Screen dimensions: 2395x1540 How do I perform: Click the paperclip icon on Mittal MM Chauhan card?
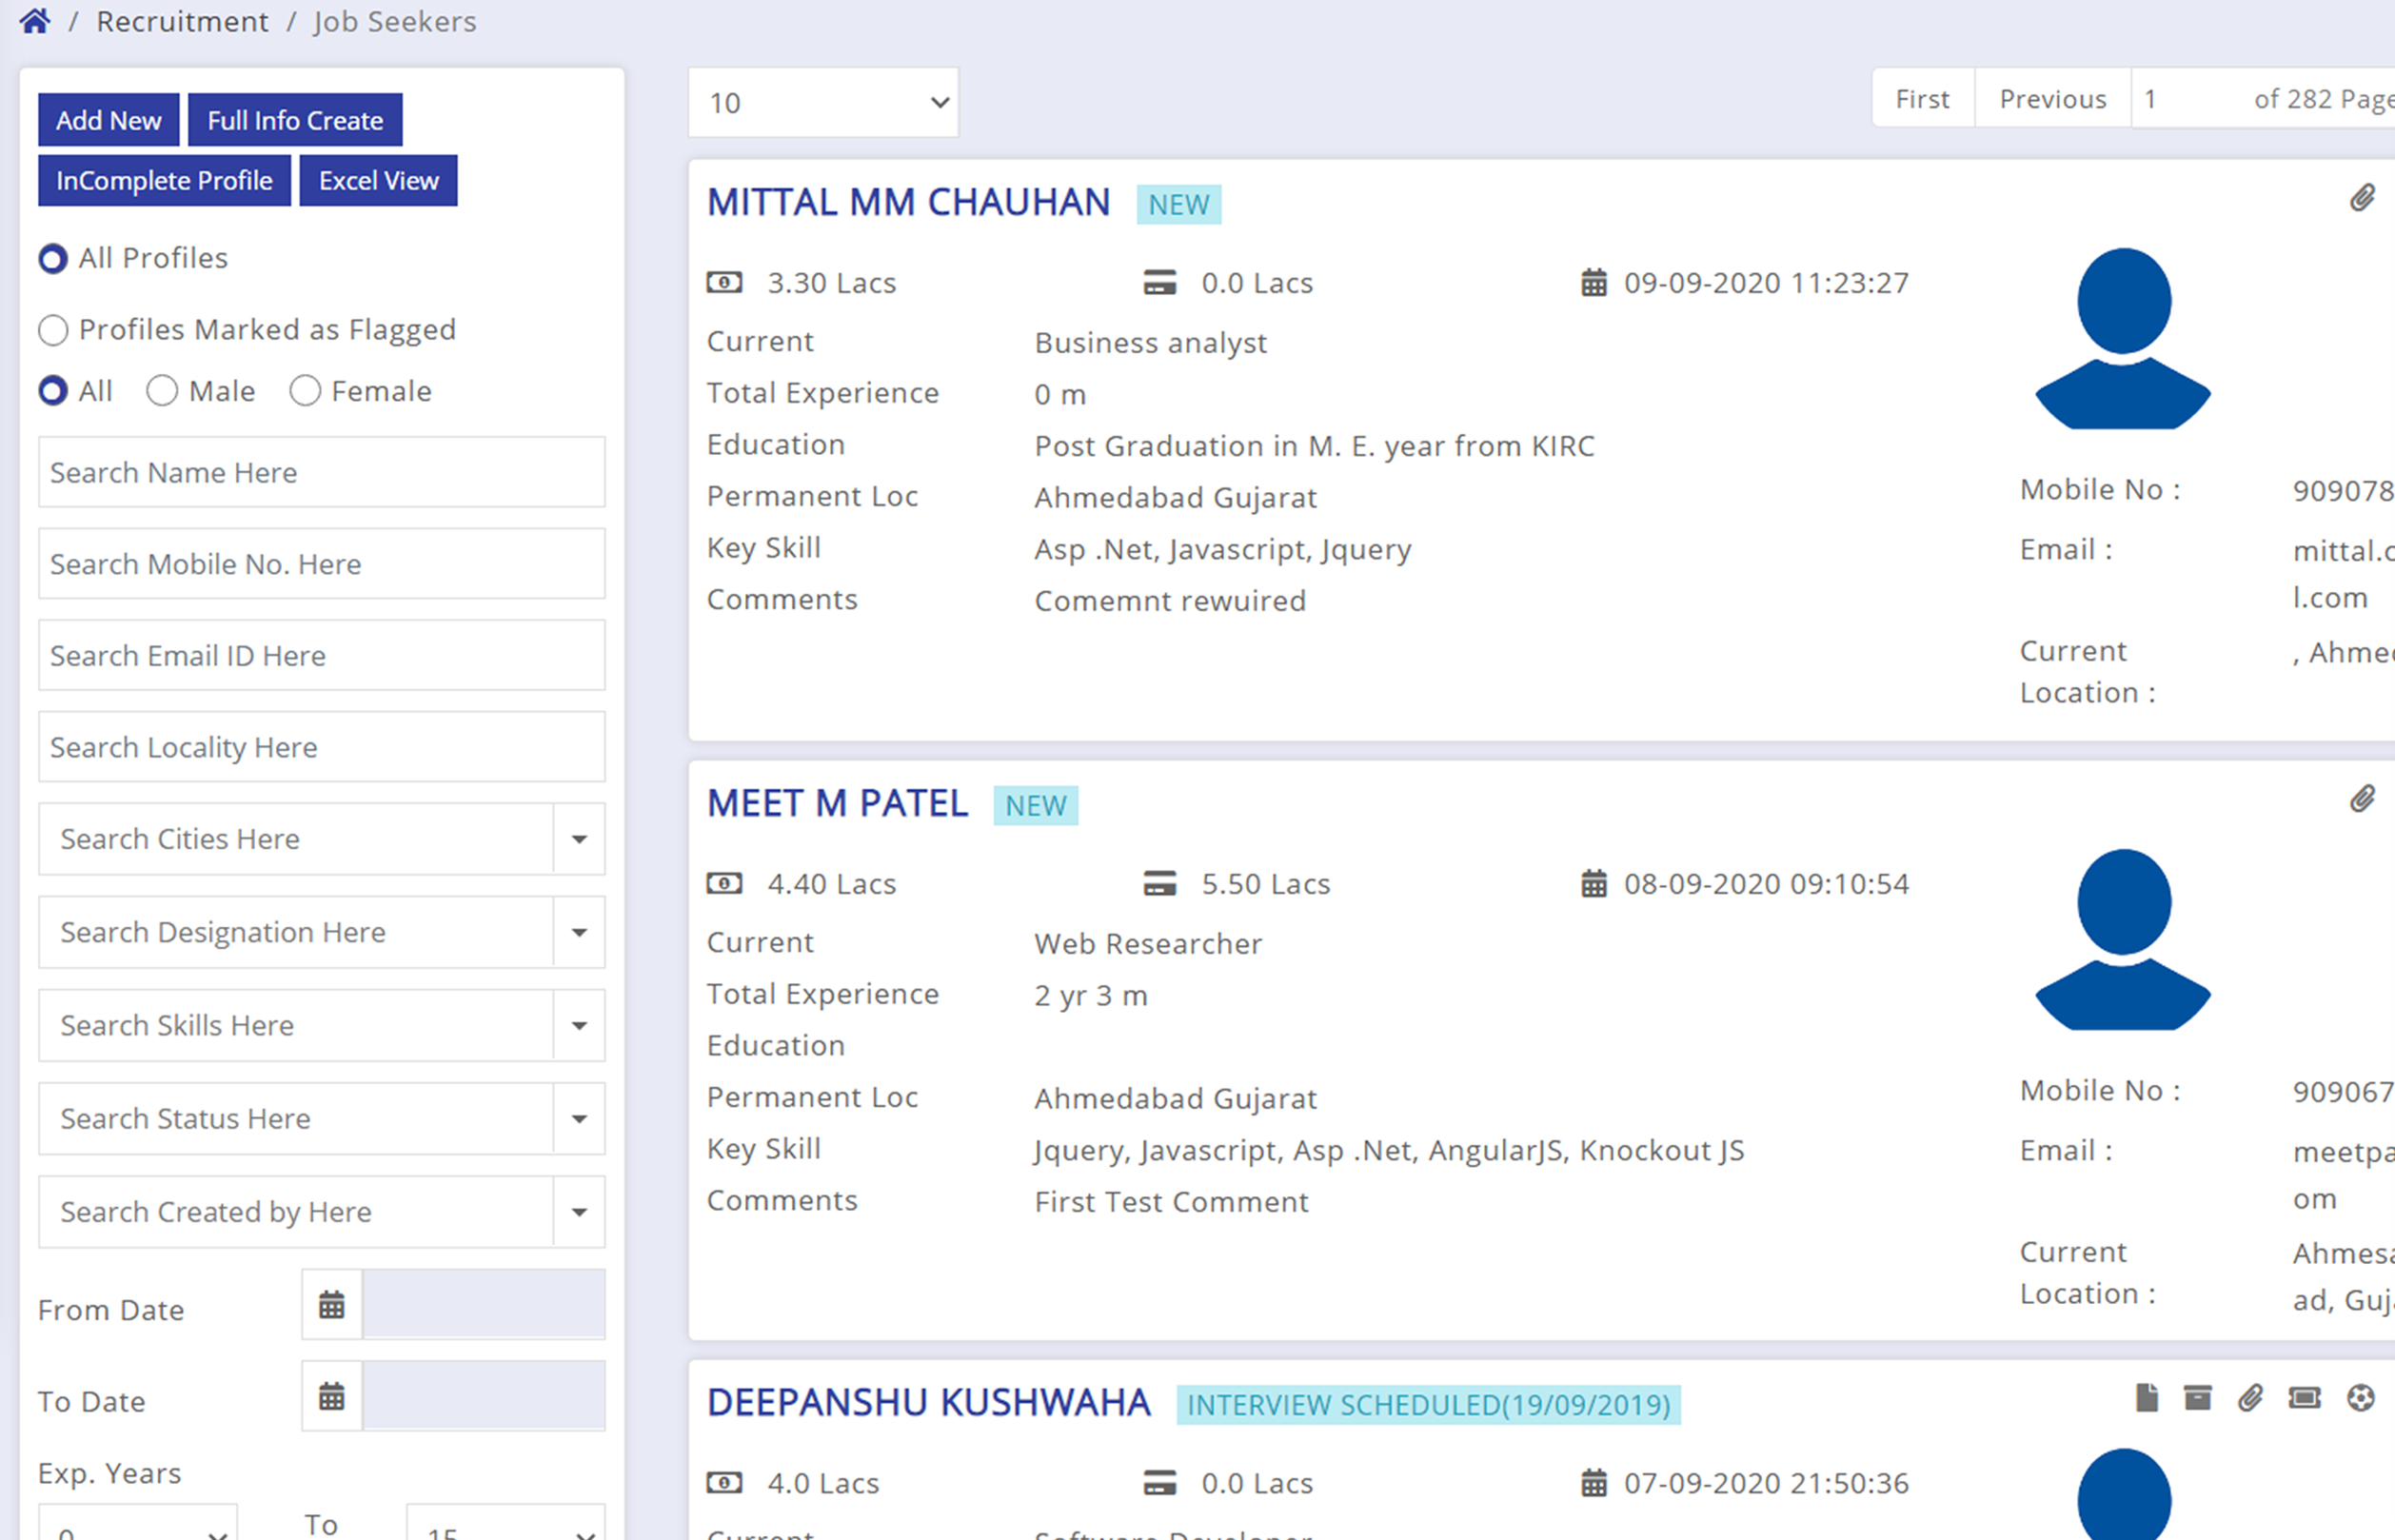click(2361, 198)
